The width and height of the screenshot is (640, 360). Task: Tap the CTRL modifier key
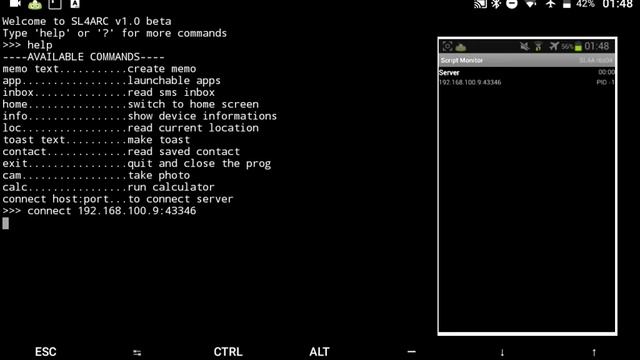tap(228, 352)
